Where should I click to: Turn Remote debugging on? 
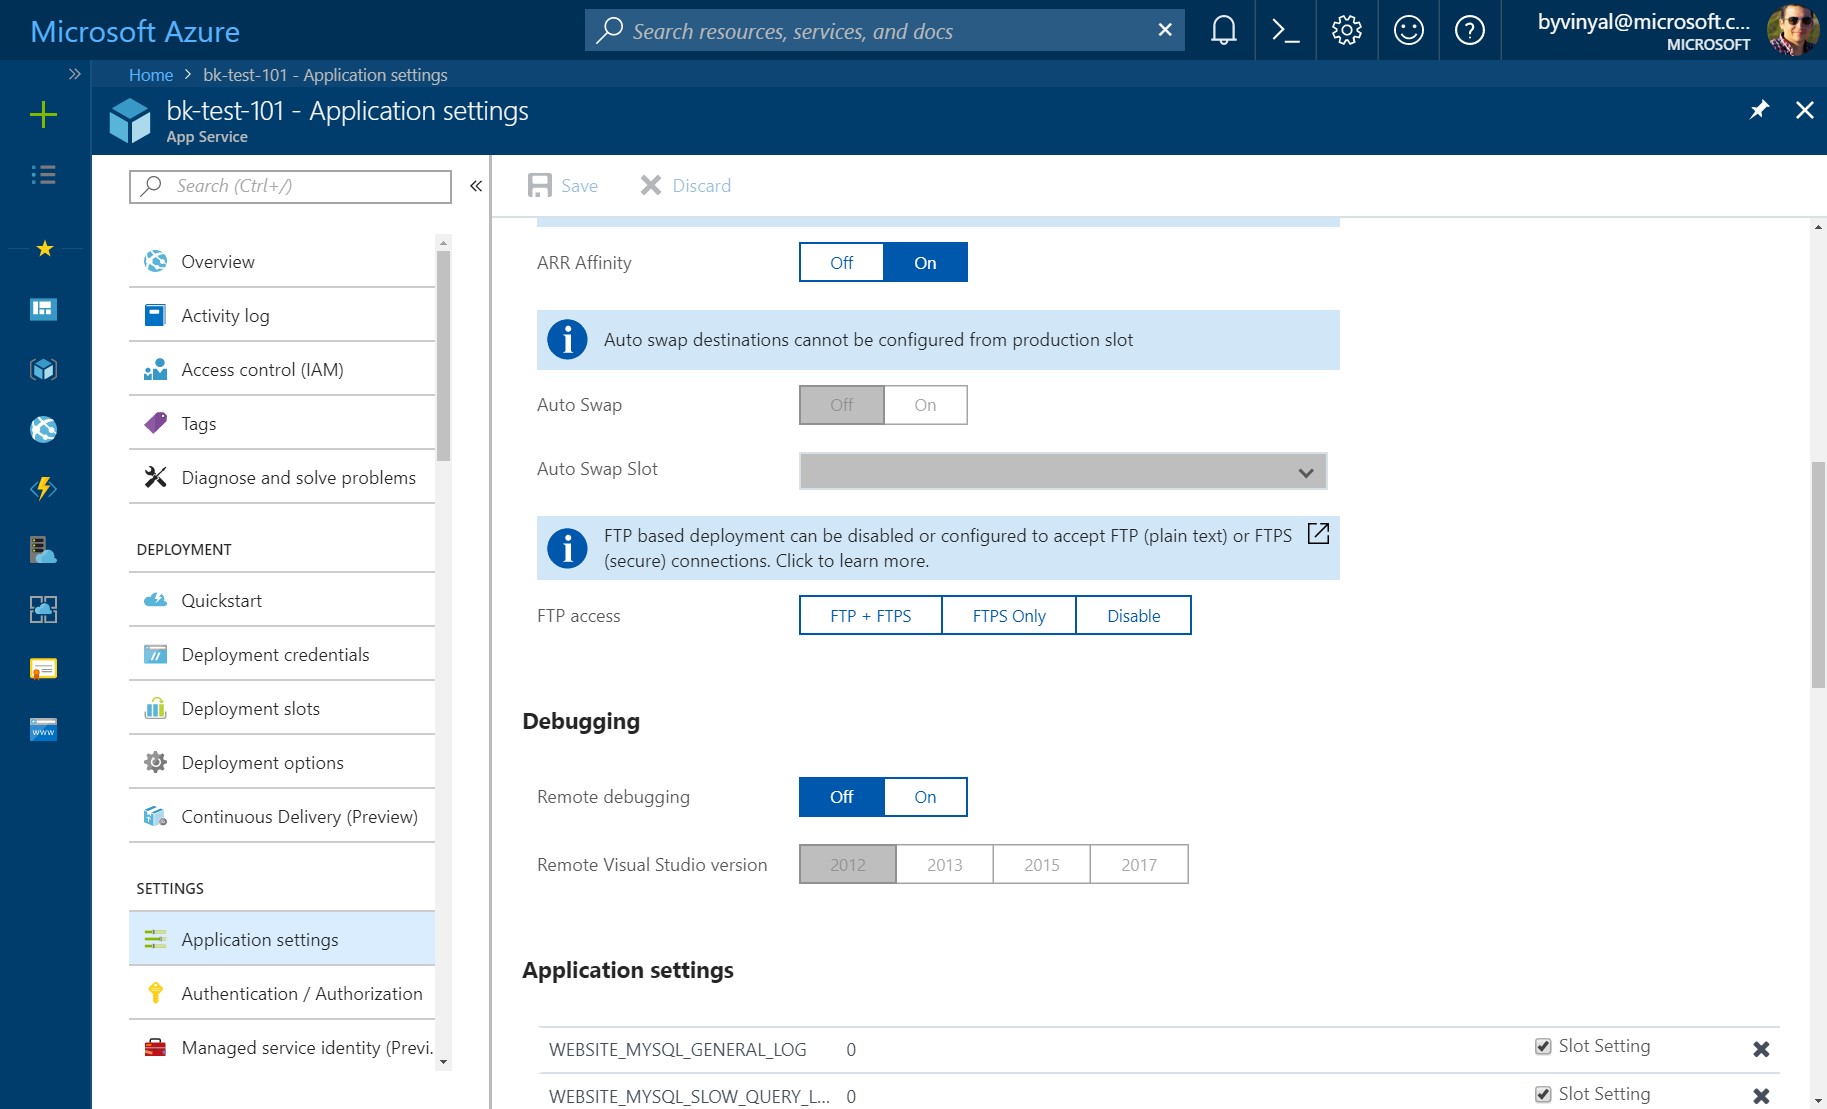point(925,797)
